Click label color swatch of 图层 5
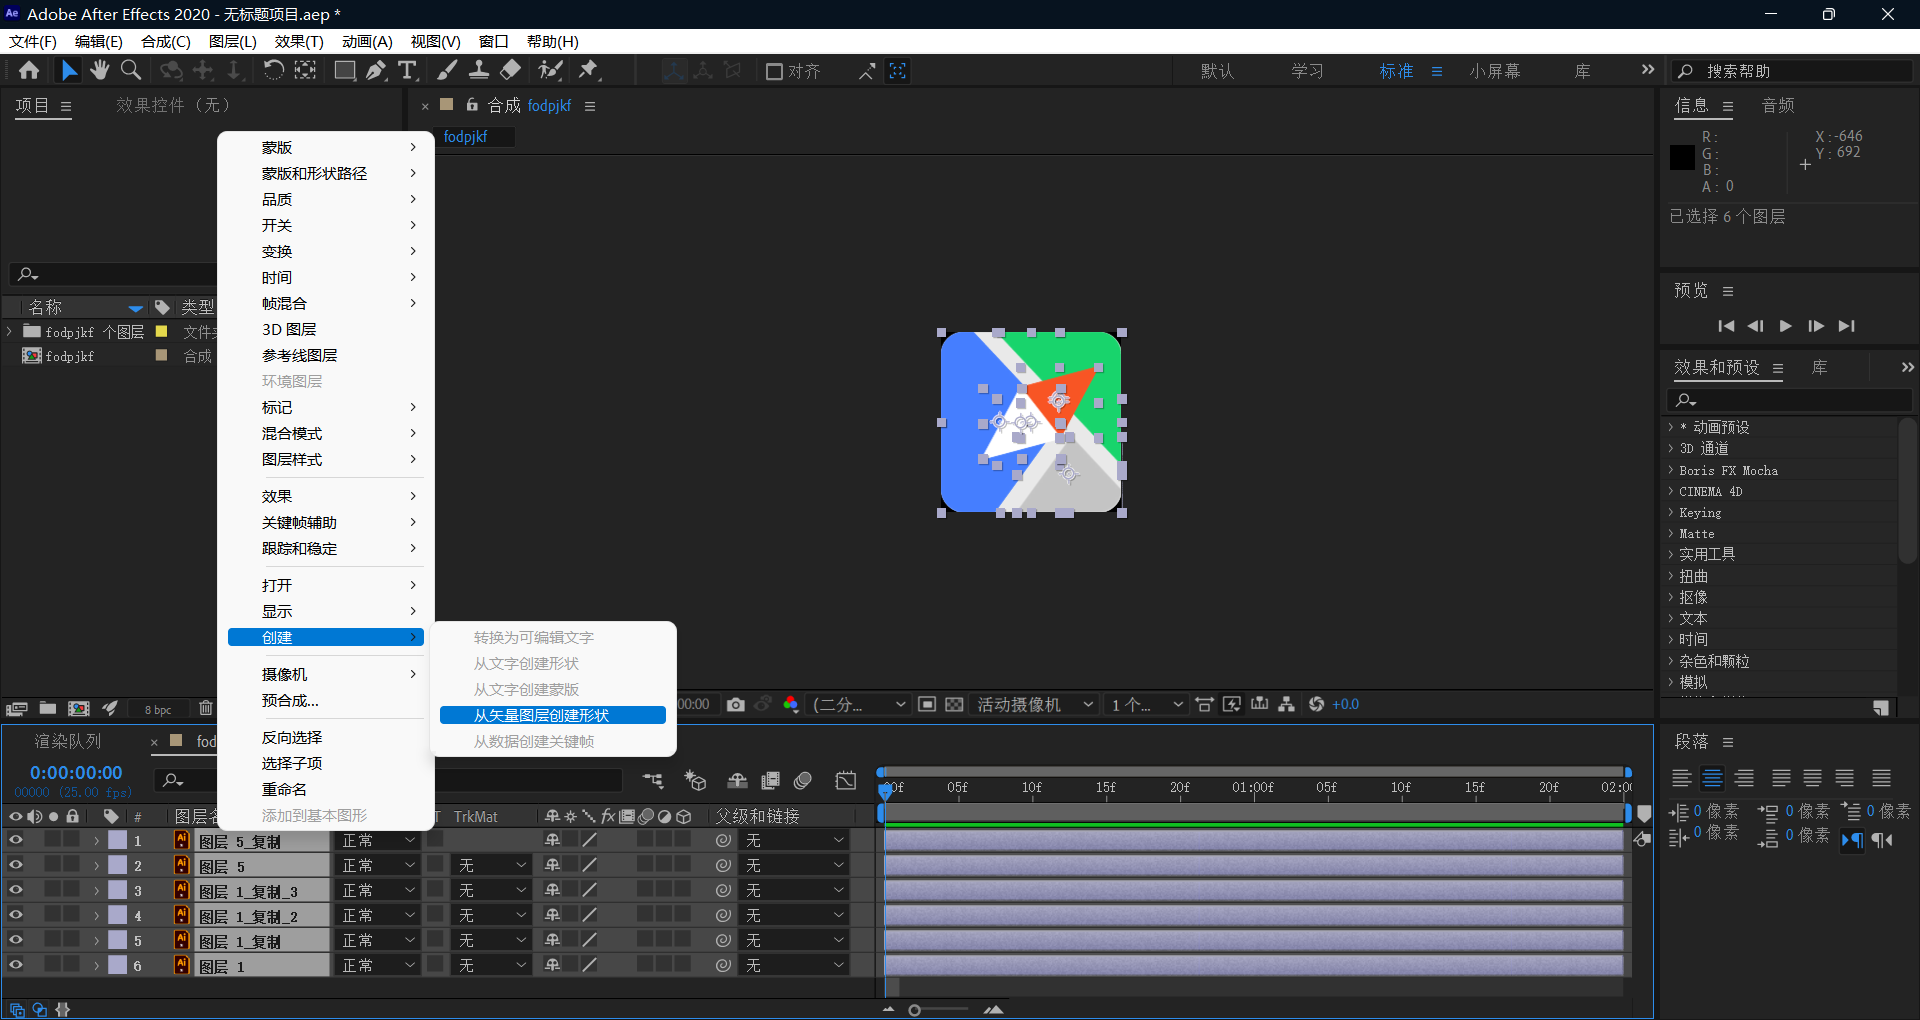 (x=118, y=865)
